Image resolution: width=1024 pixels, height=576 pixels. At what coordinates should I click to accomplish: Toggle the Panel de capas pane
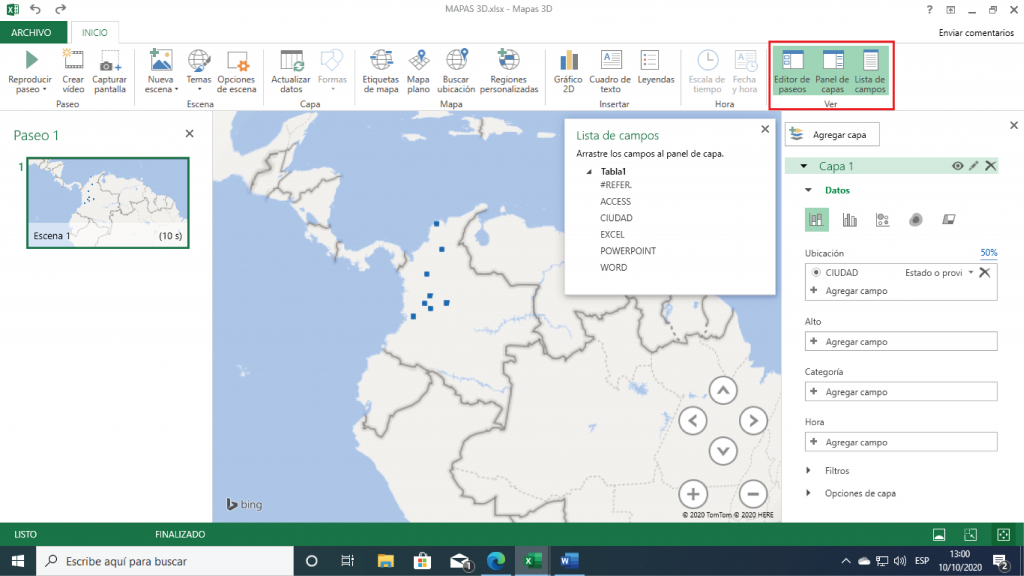click(832, 72)
